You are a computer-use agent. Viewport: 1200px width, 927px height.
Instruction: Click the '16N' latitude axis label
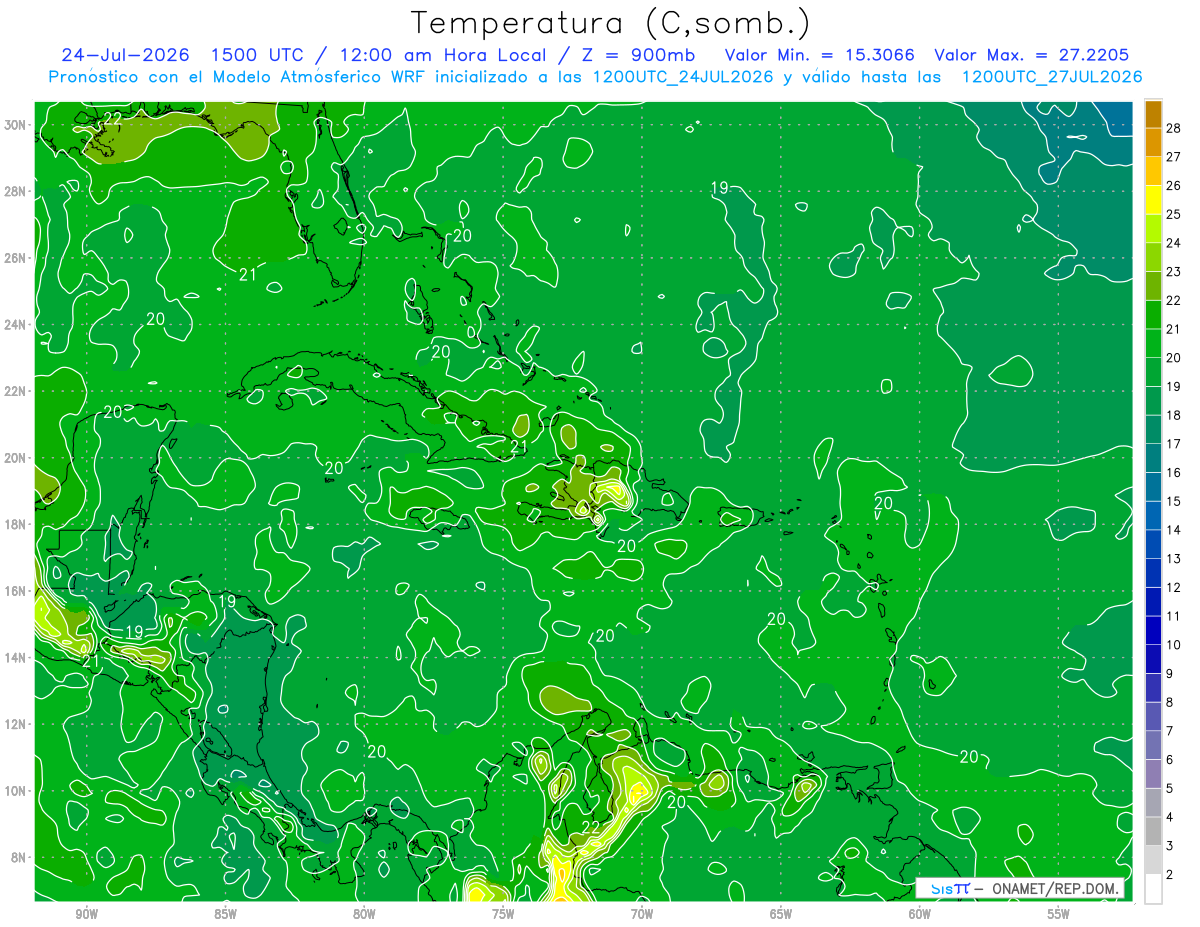point(17,591)
